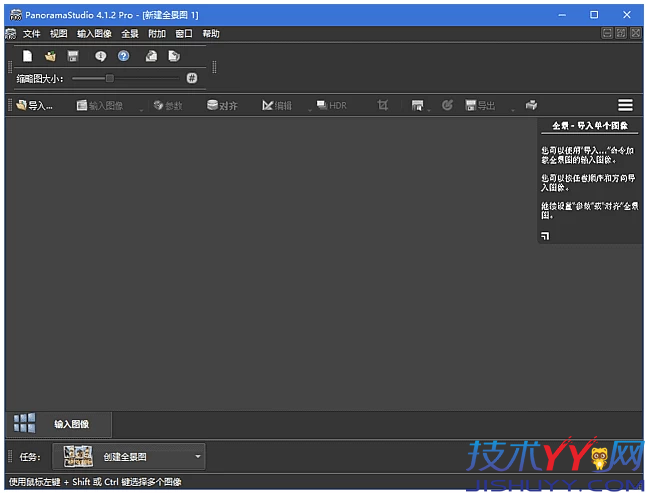This screenshot has height=493, width=646.
Task: Click the PanoramaStudio title bar icon
Action: click(16, 15)
